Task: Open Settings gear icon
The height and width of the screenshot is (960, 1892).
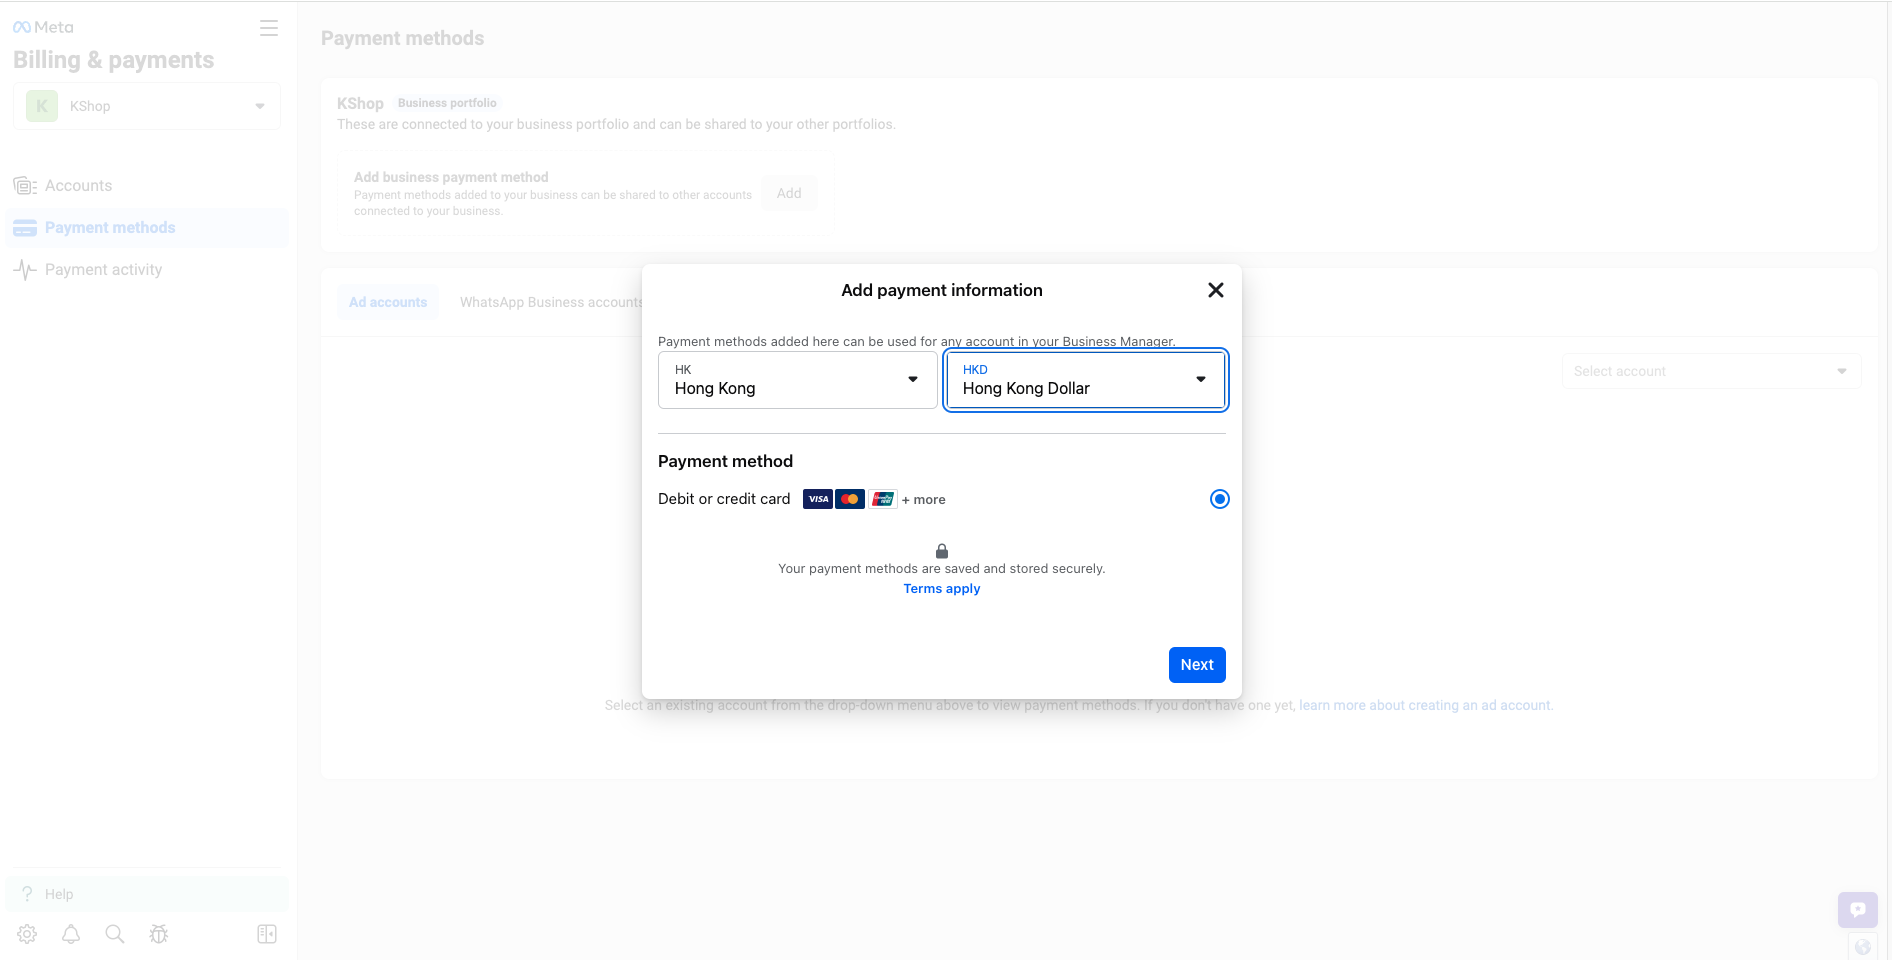Action: pos(27,934)
